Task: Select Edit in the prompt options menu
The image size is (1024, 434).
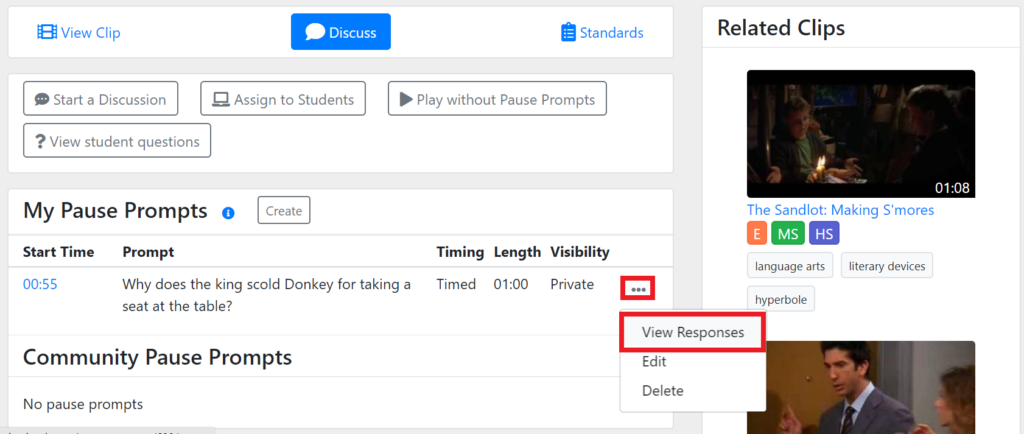Action: pyautogui.click(x=654, y=362)
